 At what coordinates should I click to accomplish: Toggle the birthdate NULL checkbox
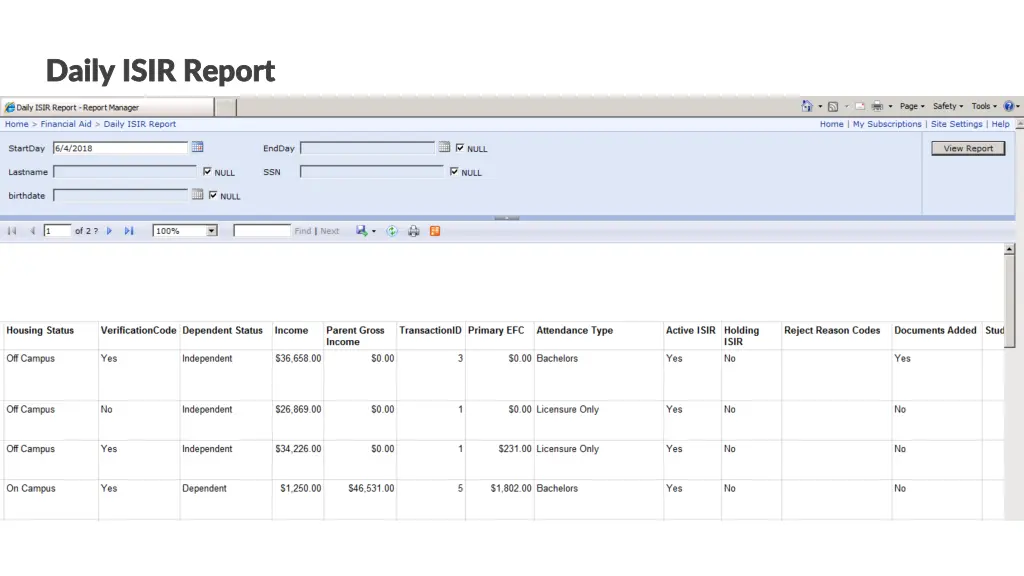tap(213, 195)
